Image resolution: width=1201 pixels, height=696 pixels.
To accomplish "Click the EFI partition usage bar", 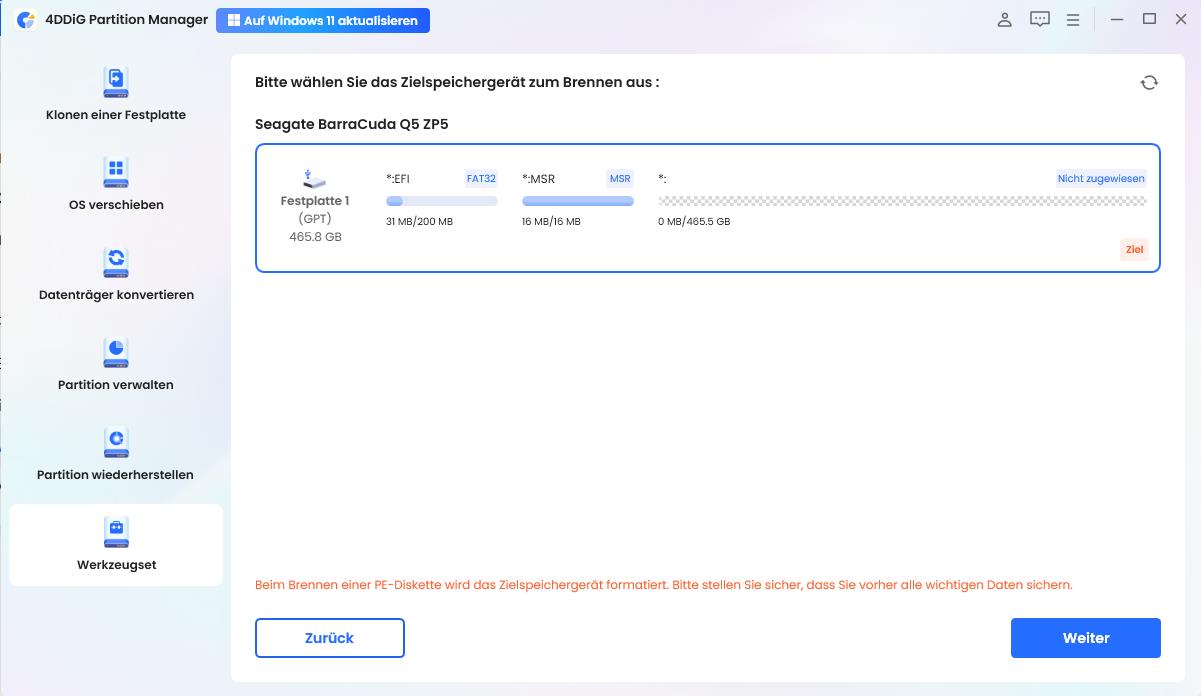I will pyautogui.click(x=440, y=200).
